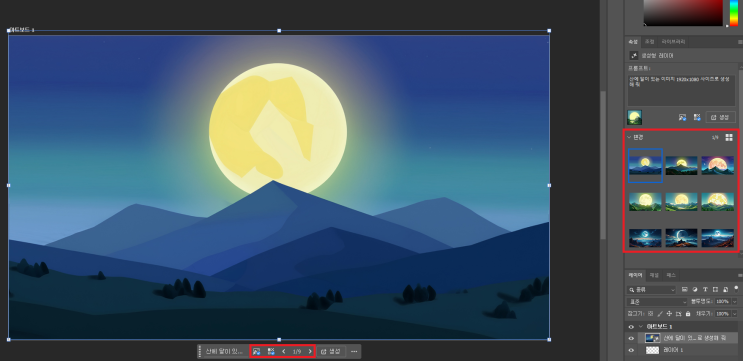The image size is (743, 361).
Task: Filter layers by shape layers icon
Action: click(715, 289)
